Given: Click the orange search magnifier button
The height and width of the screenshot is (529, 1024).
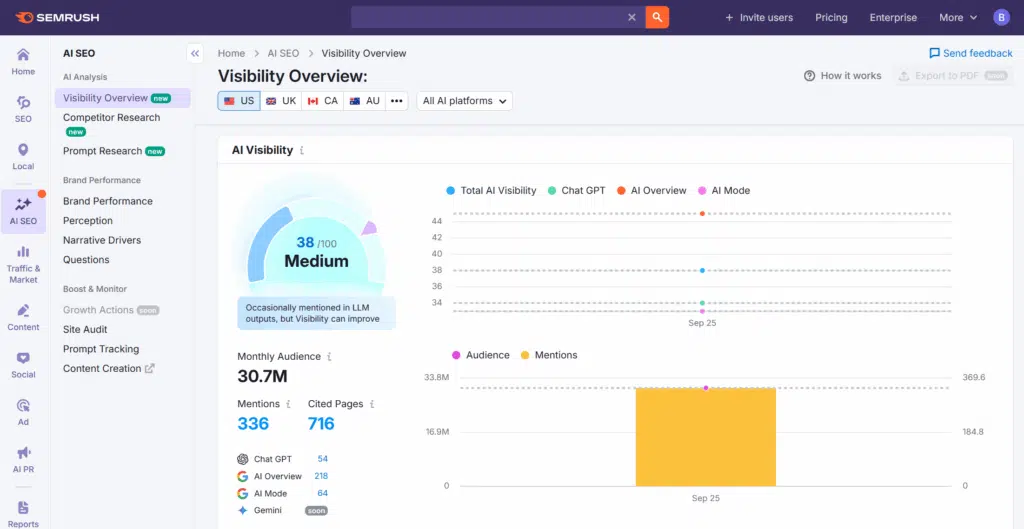Looking at the screenshot, I should pyautogui.click(x=657, y=18).
